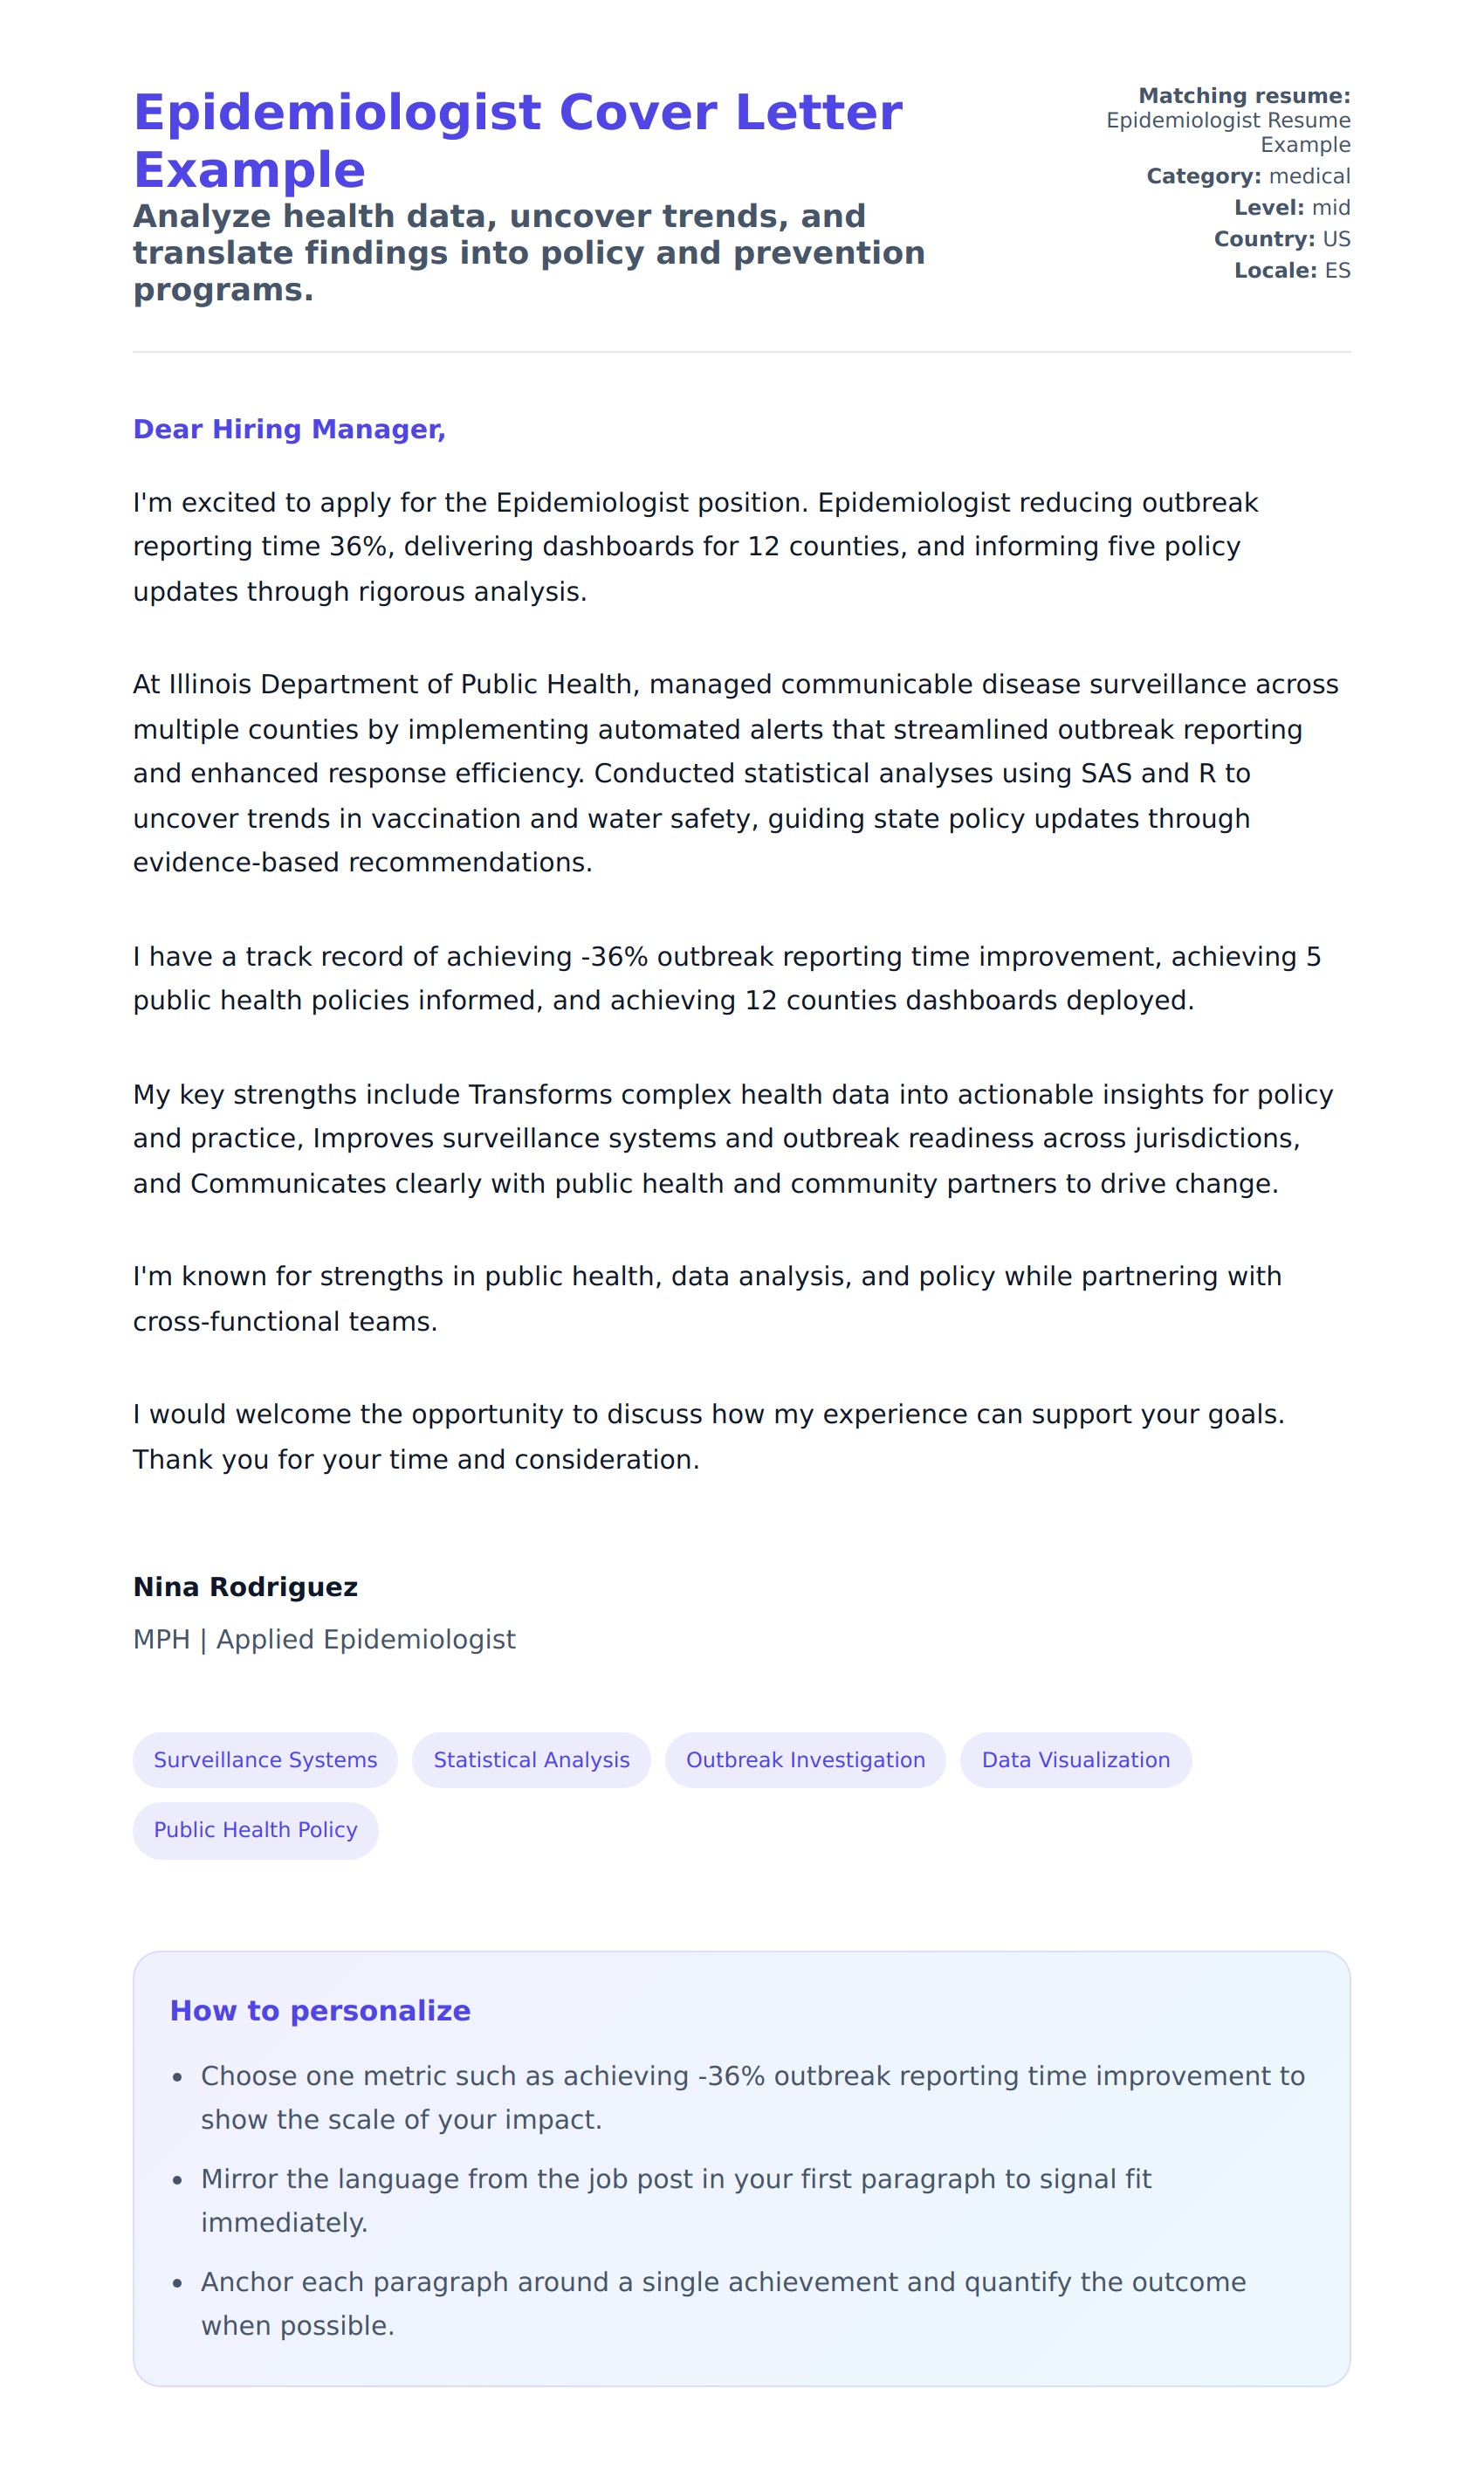The image size is (1484, 2471).
Task: Click the 'Mirror the language' bullet tip
Action: click(676, 2201)
